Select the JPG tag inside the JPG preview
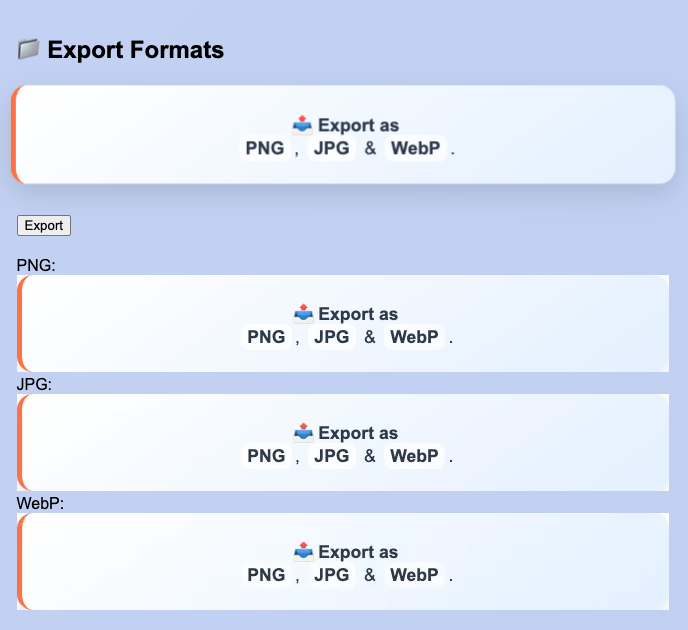This screenshot has width=688, height=630. [332, 456]
